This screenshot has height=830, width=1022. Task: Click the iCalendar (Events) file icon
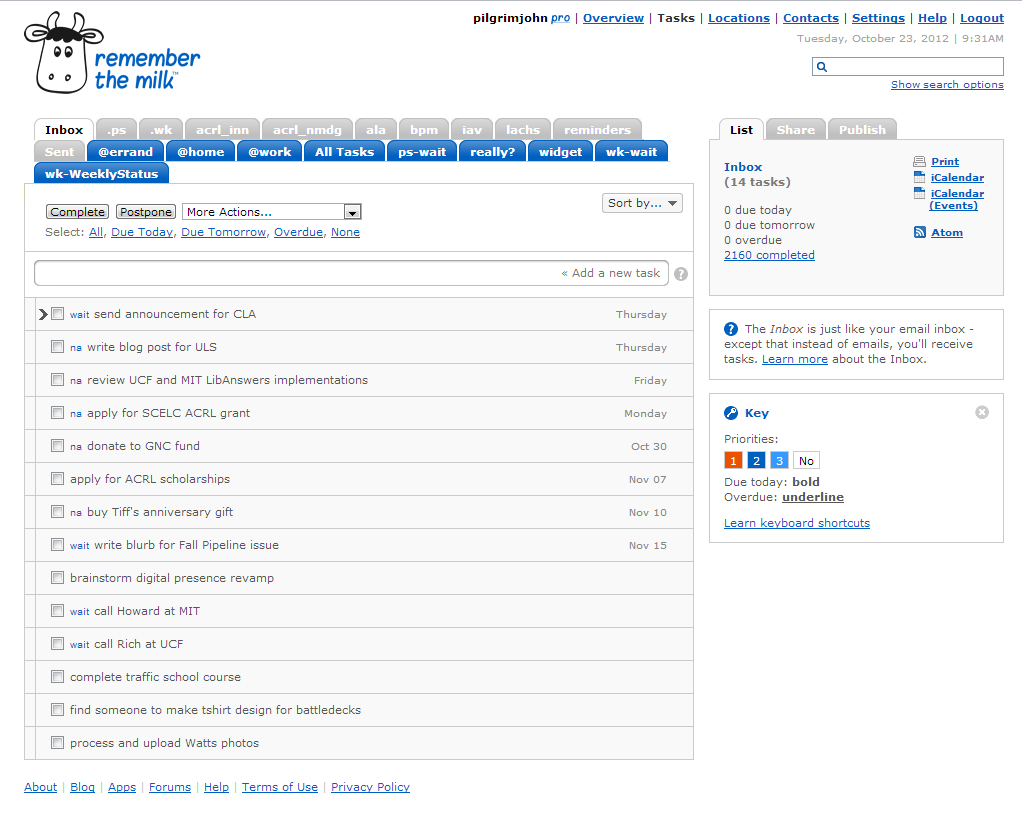[919, 194]
